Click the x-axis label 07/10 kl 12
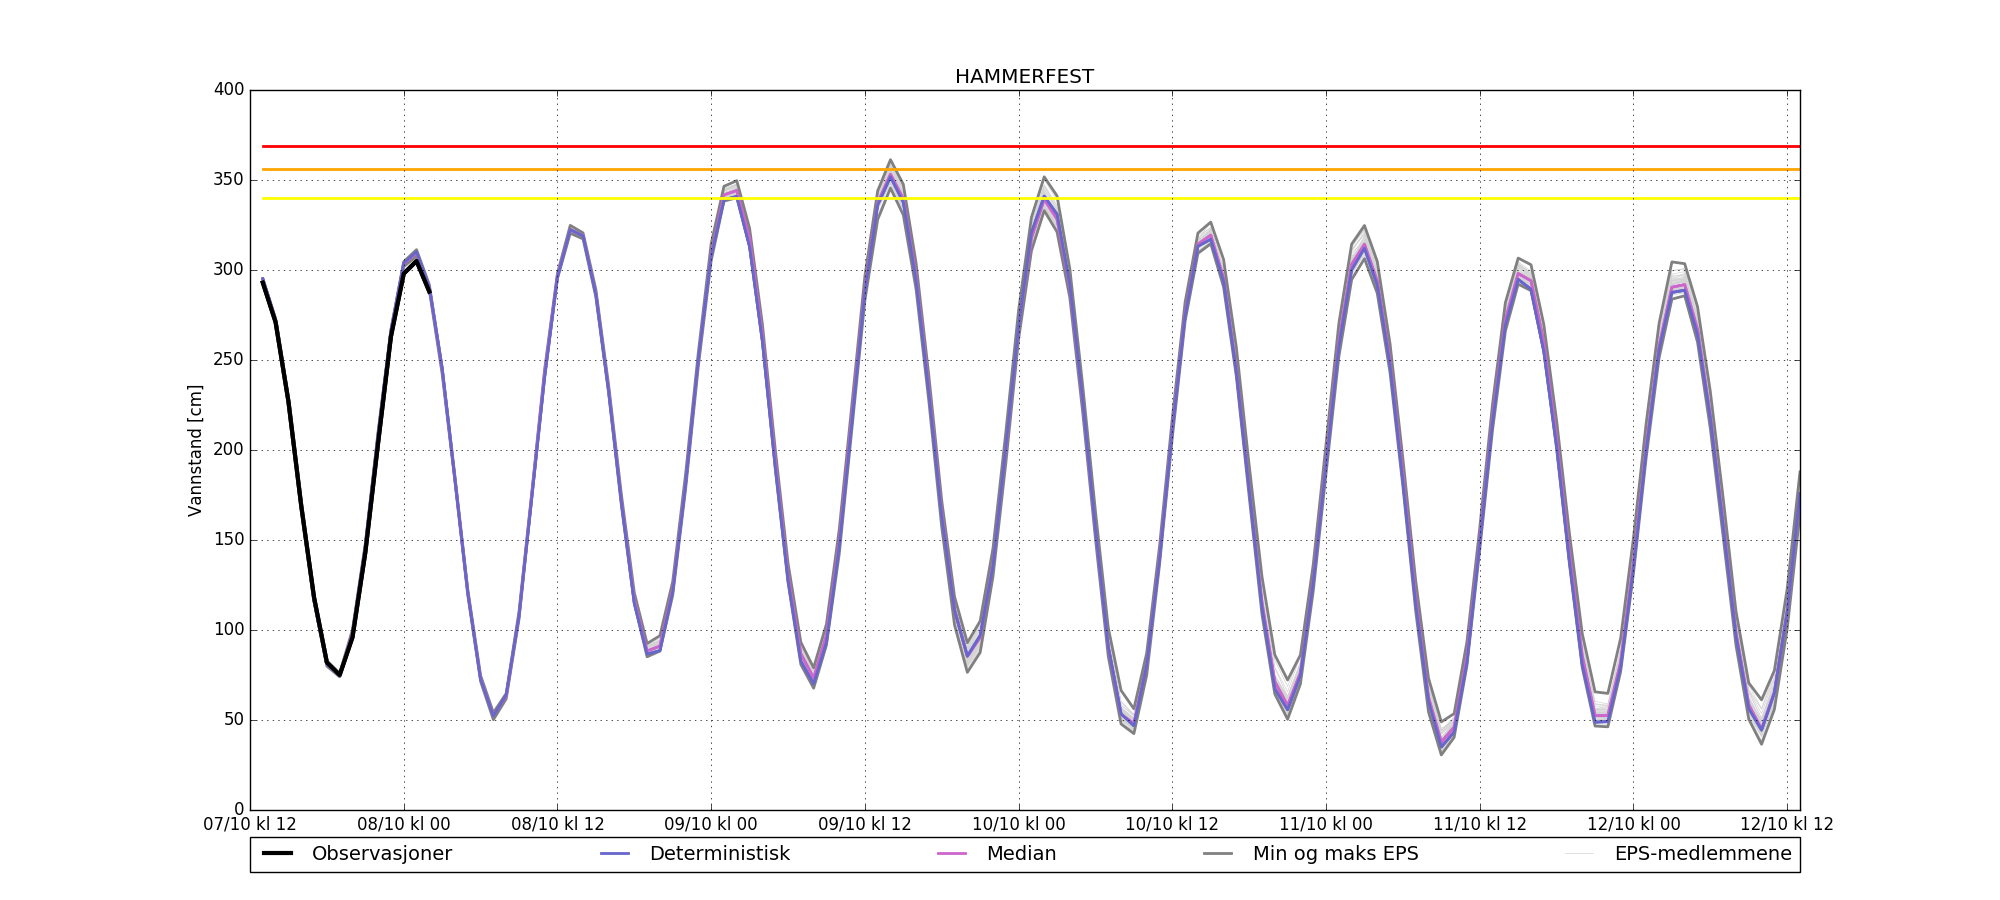 point(250,825)
